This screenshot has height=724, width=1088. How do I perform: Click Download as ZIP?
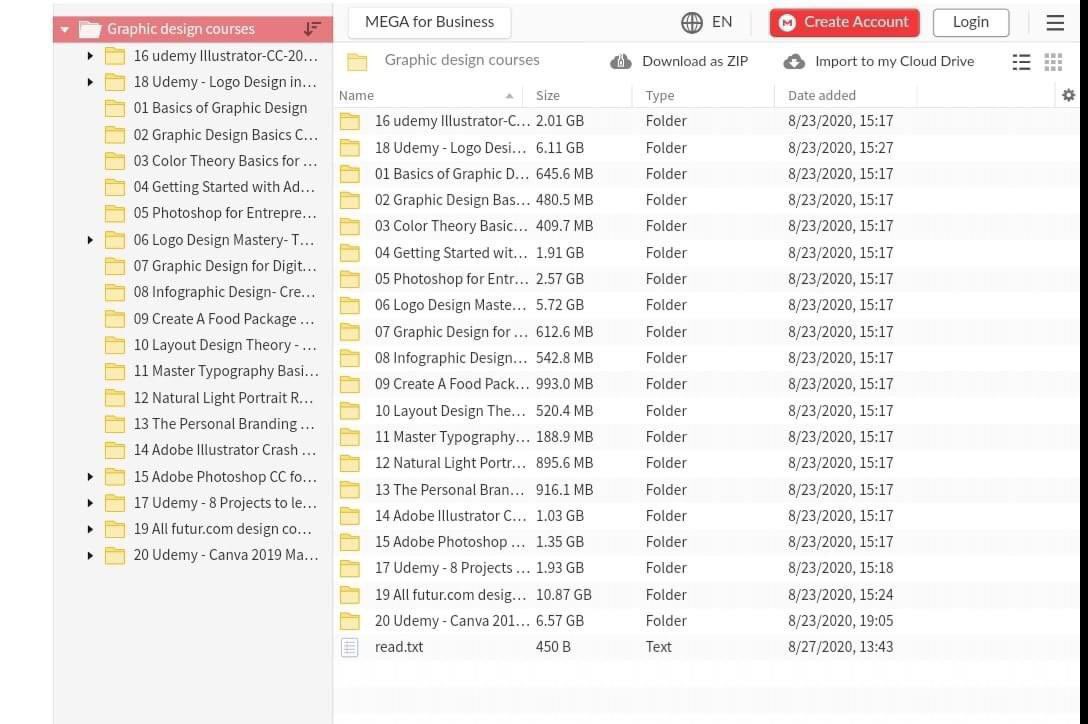pos(695,62)
